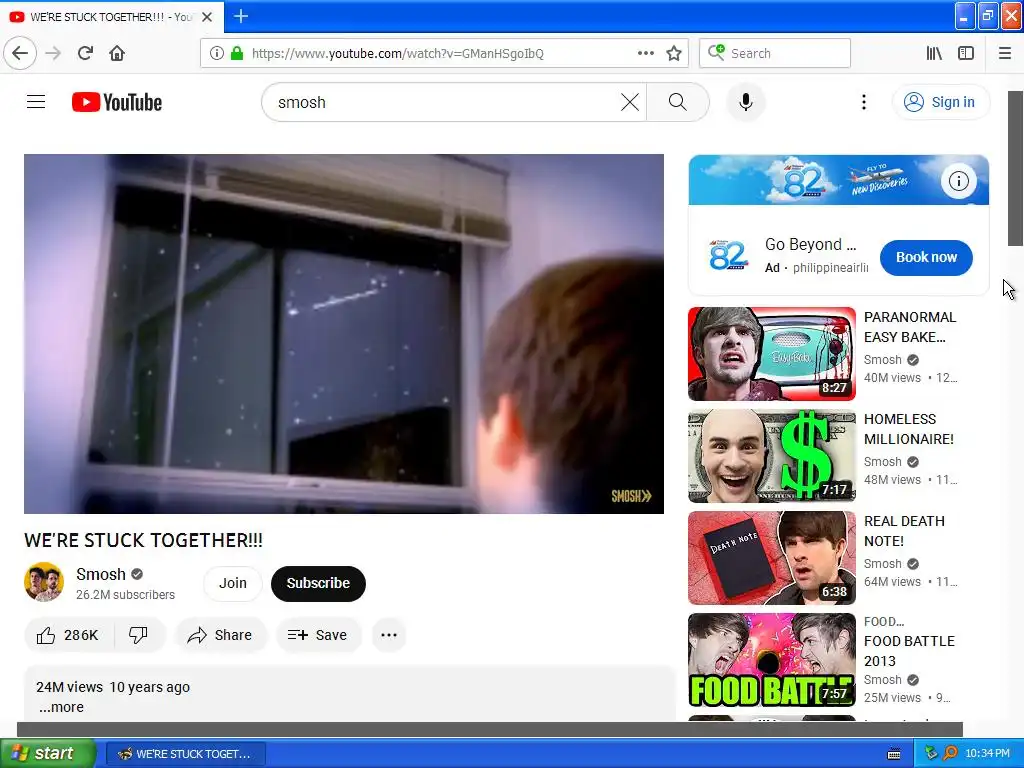The width and height of the screenshot is (1024, 768).
Task: Subscribe to the Smosh channel
Action: [318, 583]
